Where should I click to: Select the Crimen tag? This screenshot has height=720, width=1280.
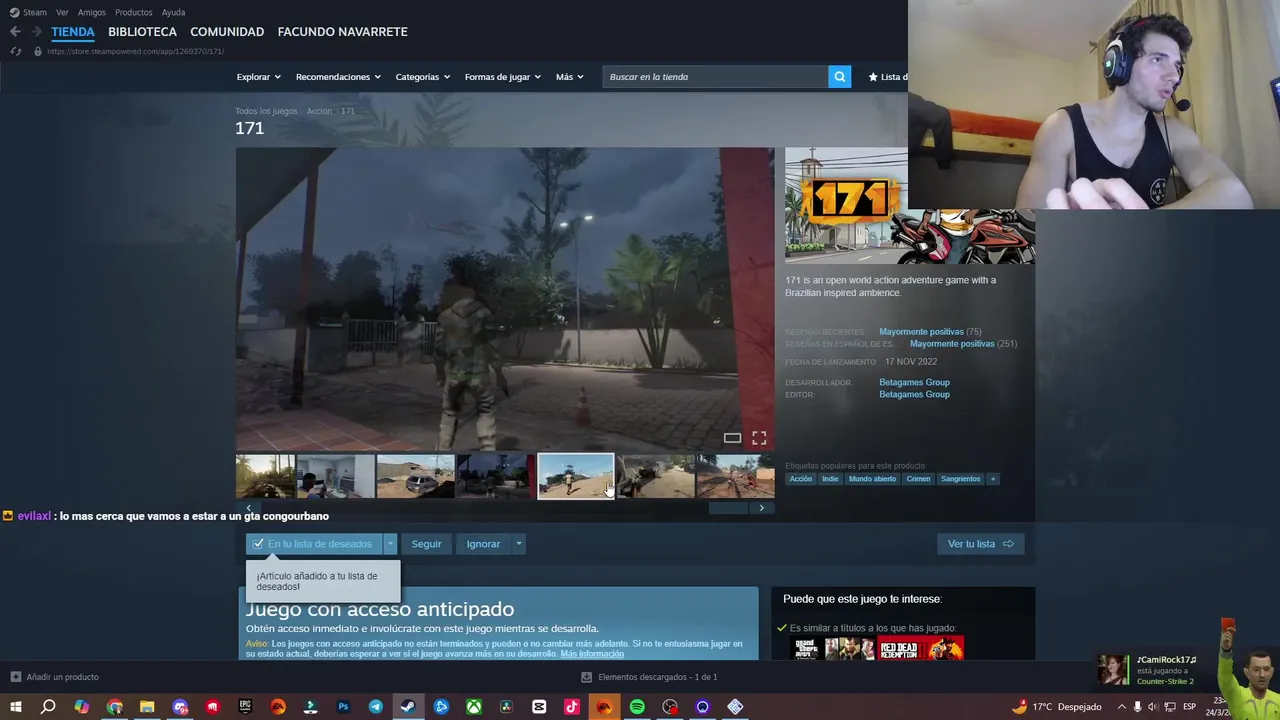click(x=918, y=479)
